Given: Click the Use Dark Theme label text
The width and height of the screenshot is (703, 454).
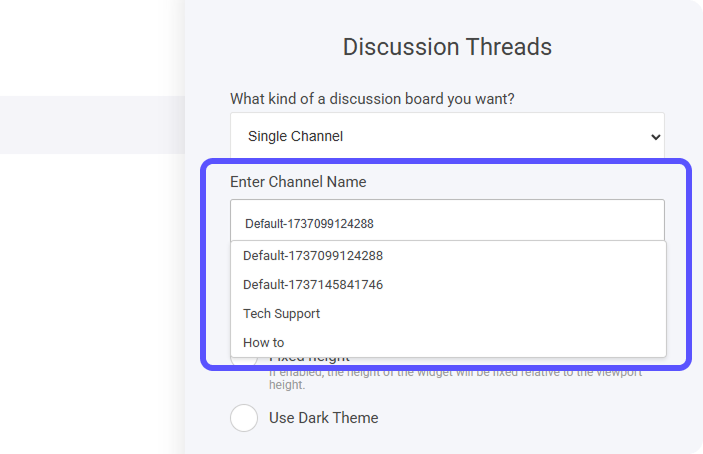Looking at the screenshot, I should point(323,417).
